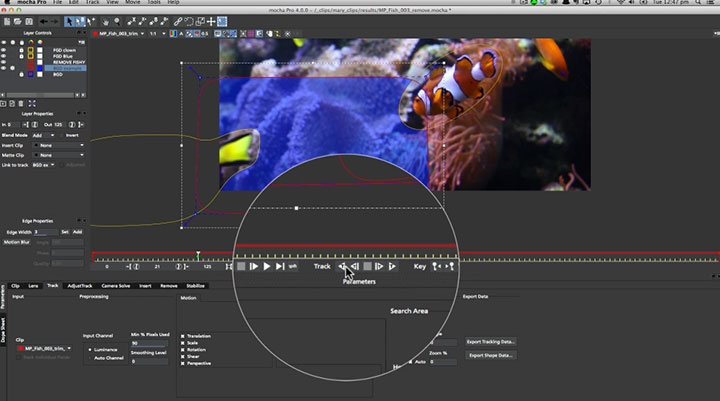Click Export Shape Data button
Screen dimensions: 720x401
[490, 355]
